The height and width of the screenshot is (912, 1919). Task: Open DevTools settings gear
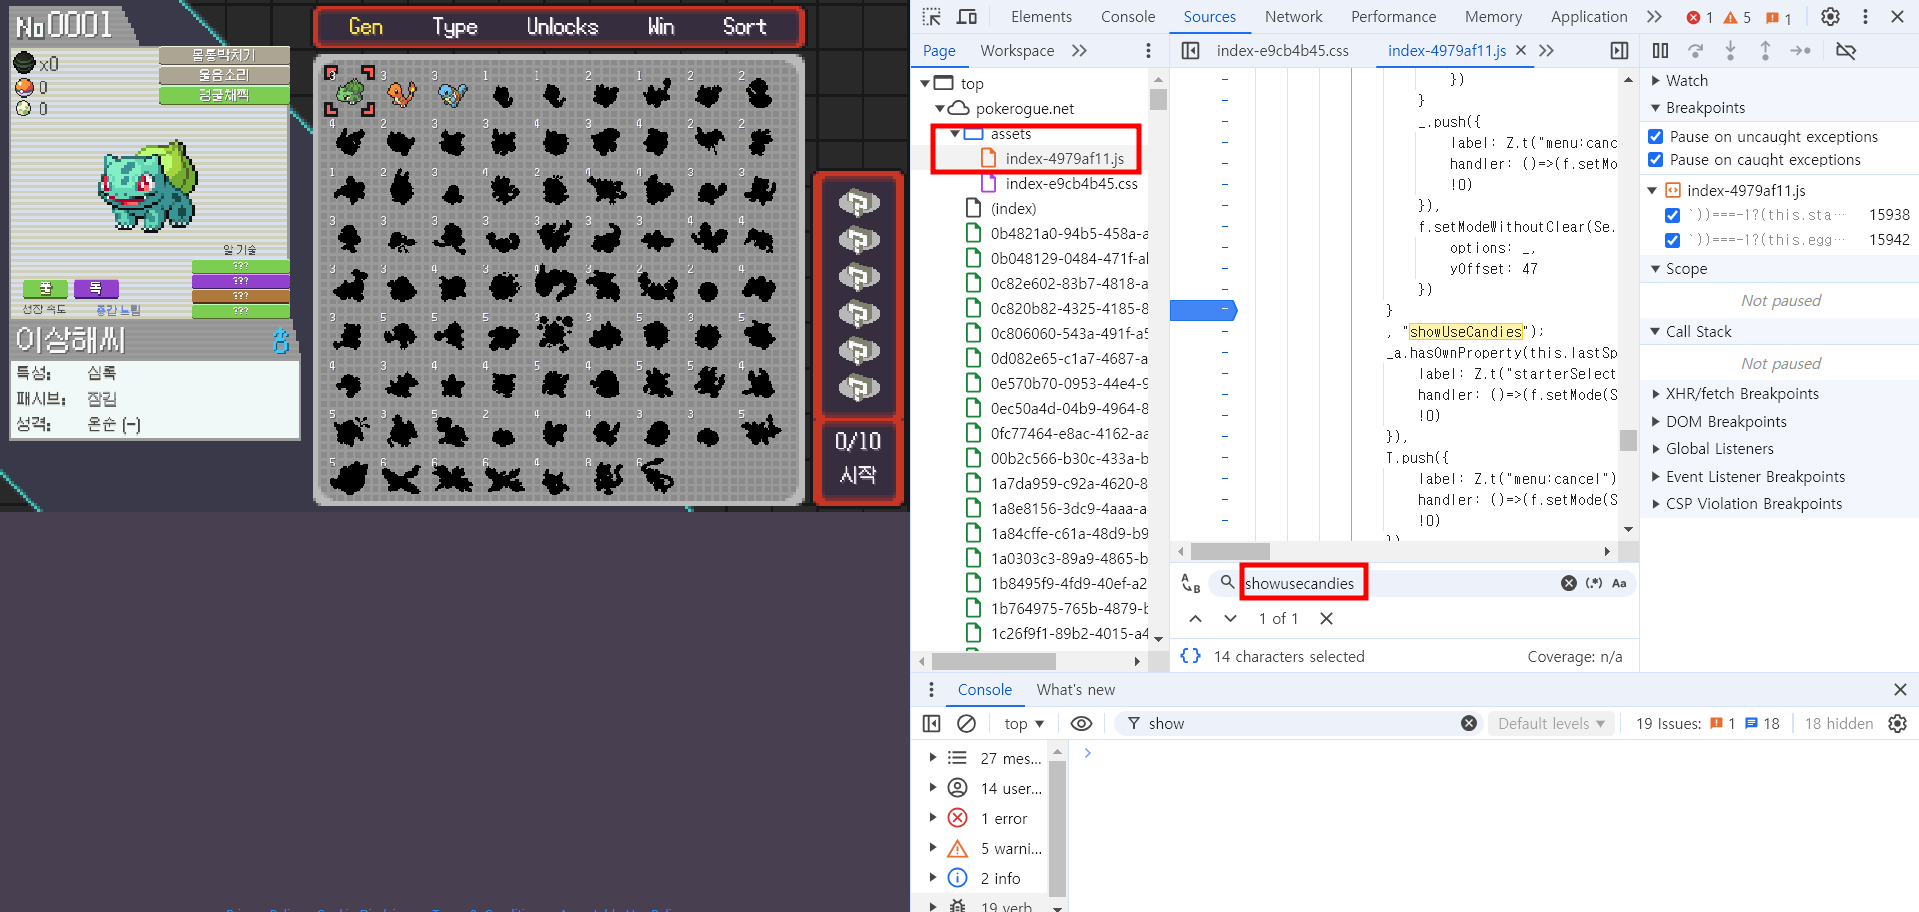[1830, 17]
